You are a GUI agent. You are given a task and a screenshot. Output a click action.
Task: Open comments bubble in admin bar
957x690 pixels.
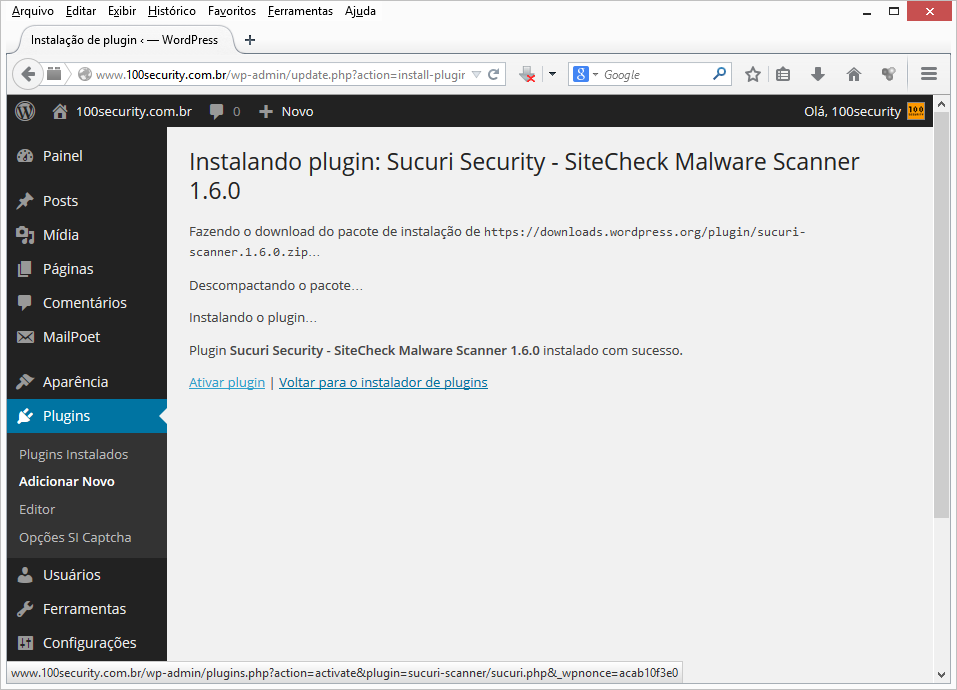pyautogui.click(x=225, y=111)
